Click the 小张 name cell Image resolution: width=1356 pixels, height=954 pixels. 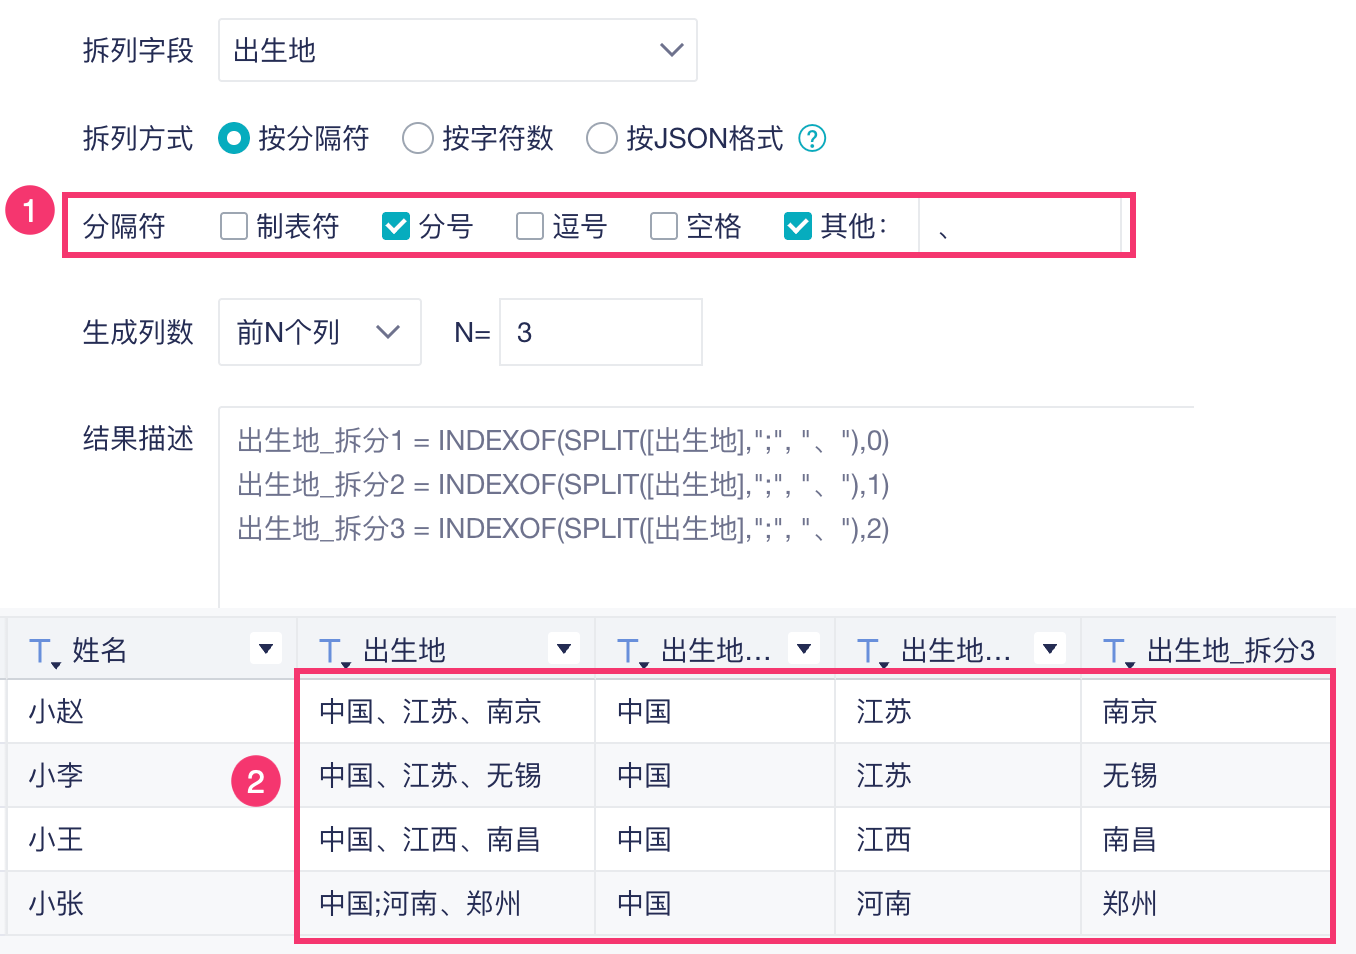151,904
